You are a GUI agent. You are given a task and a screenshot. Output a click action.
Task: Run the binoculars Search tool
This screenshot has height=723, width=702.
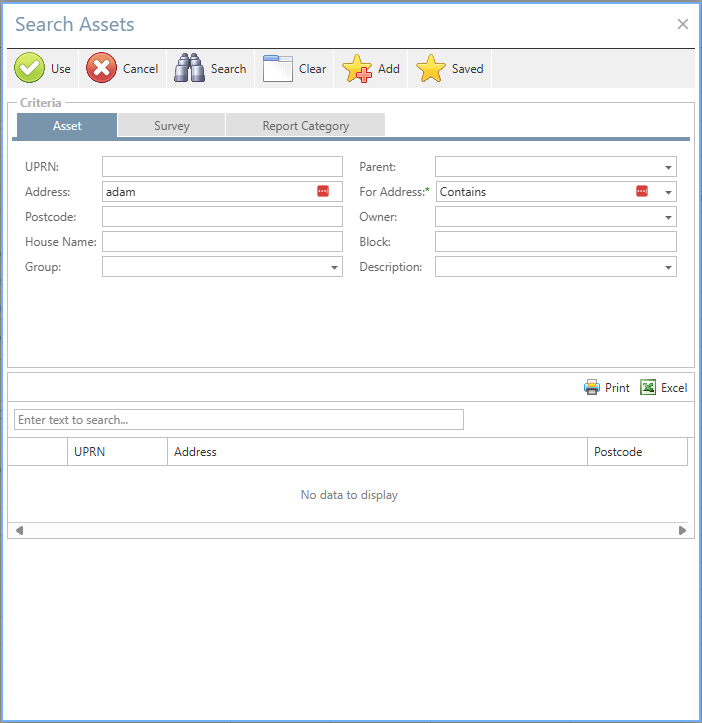(x=189, y=69)
